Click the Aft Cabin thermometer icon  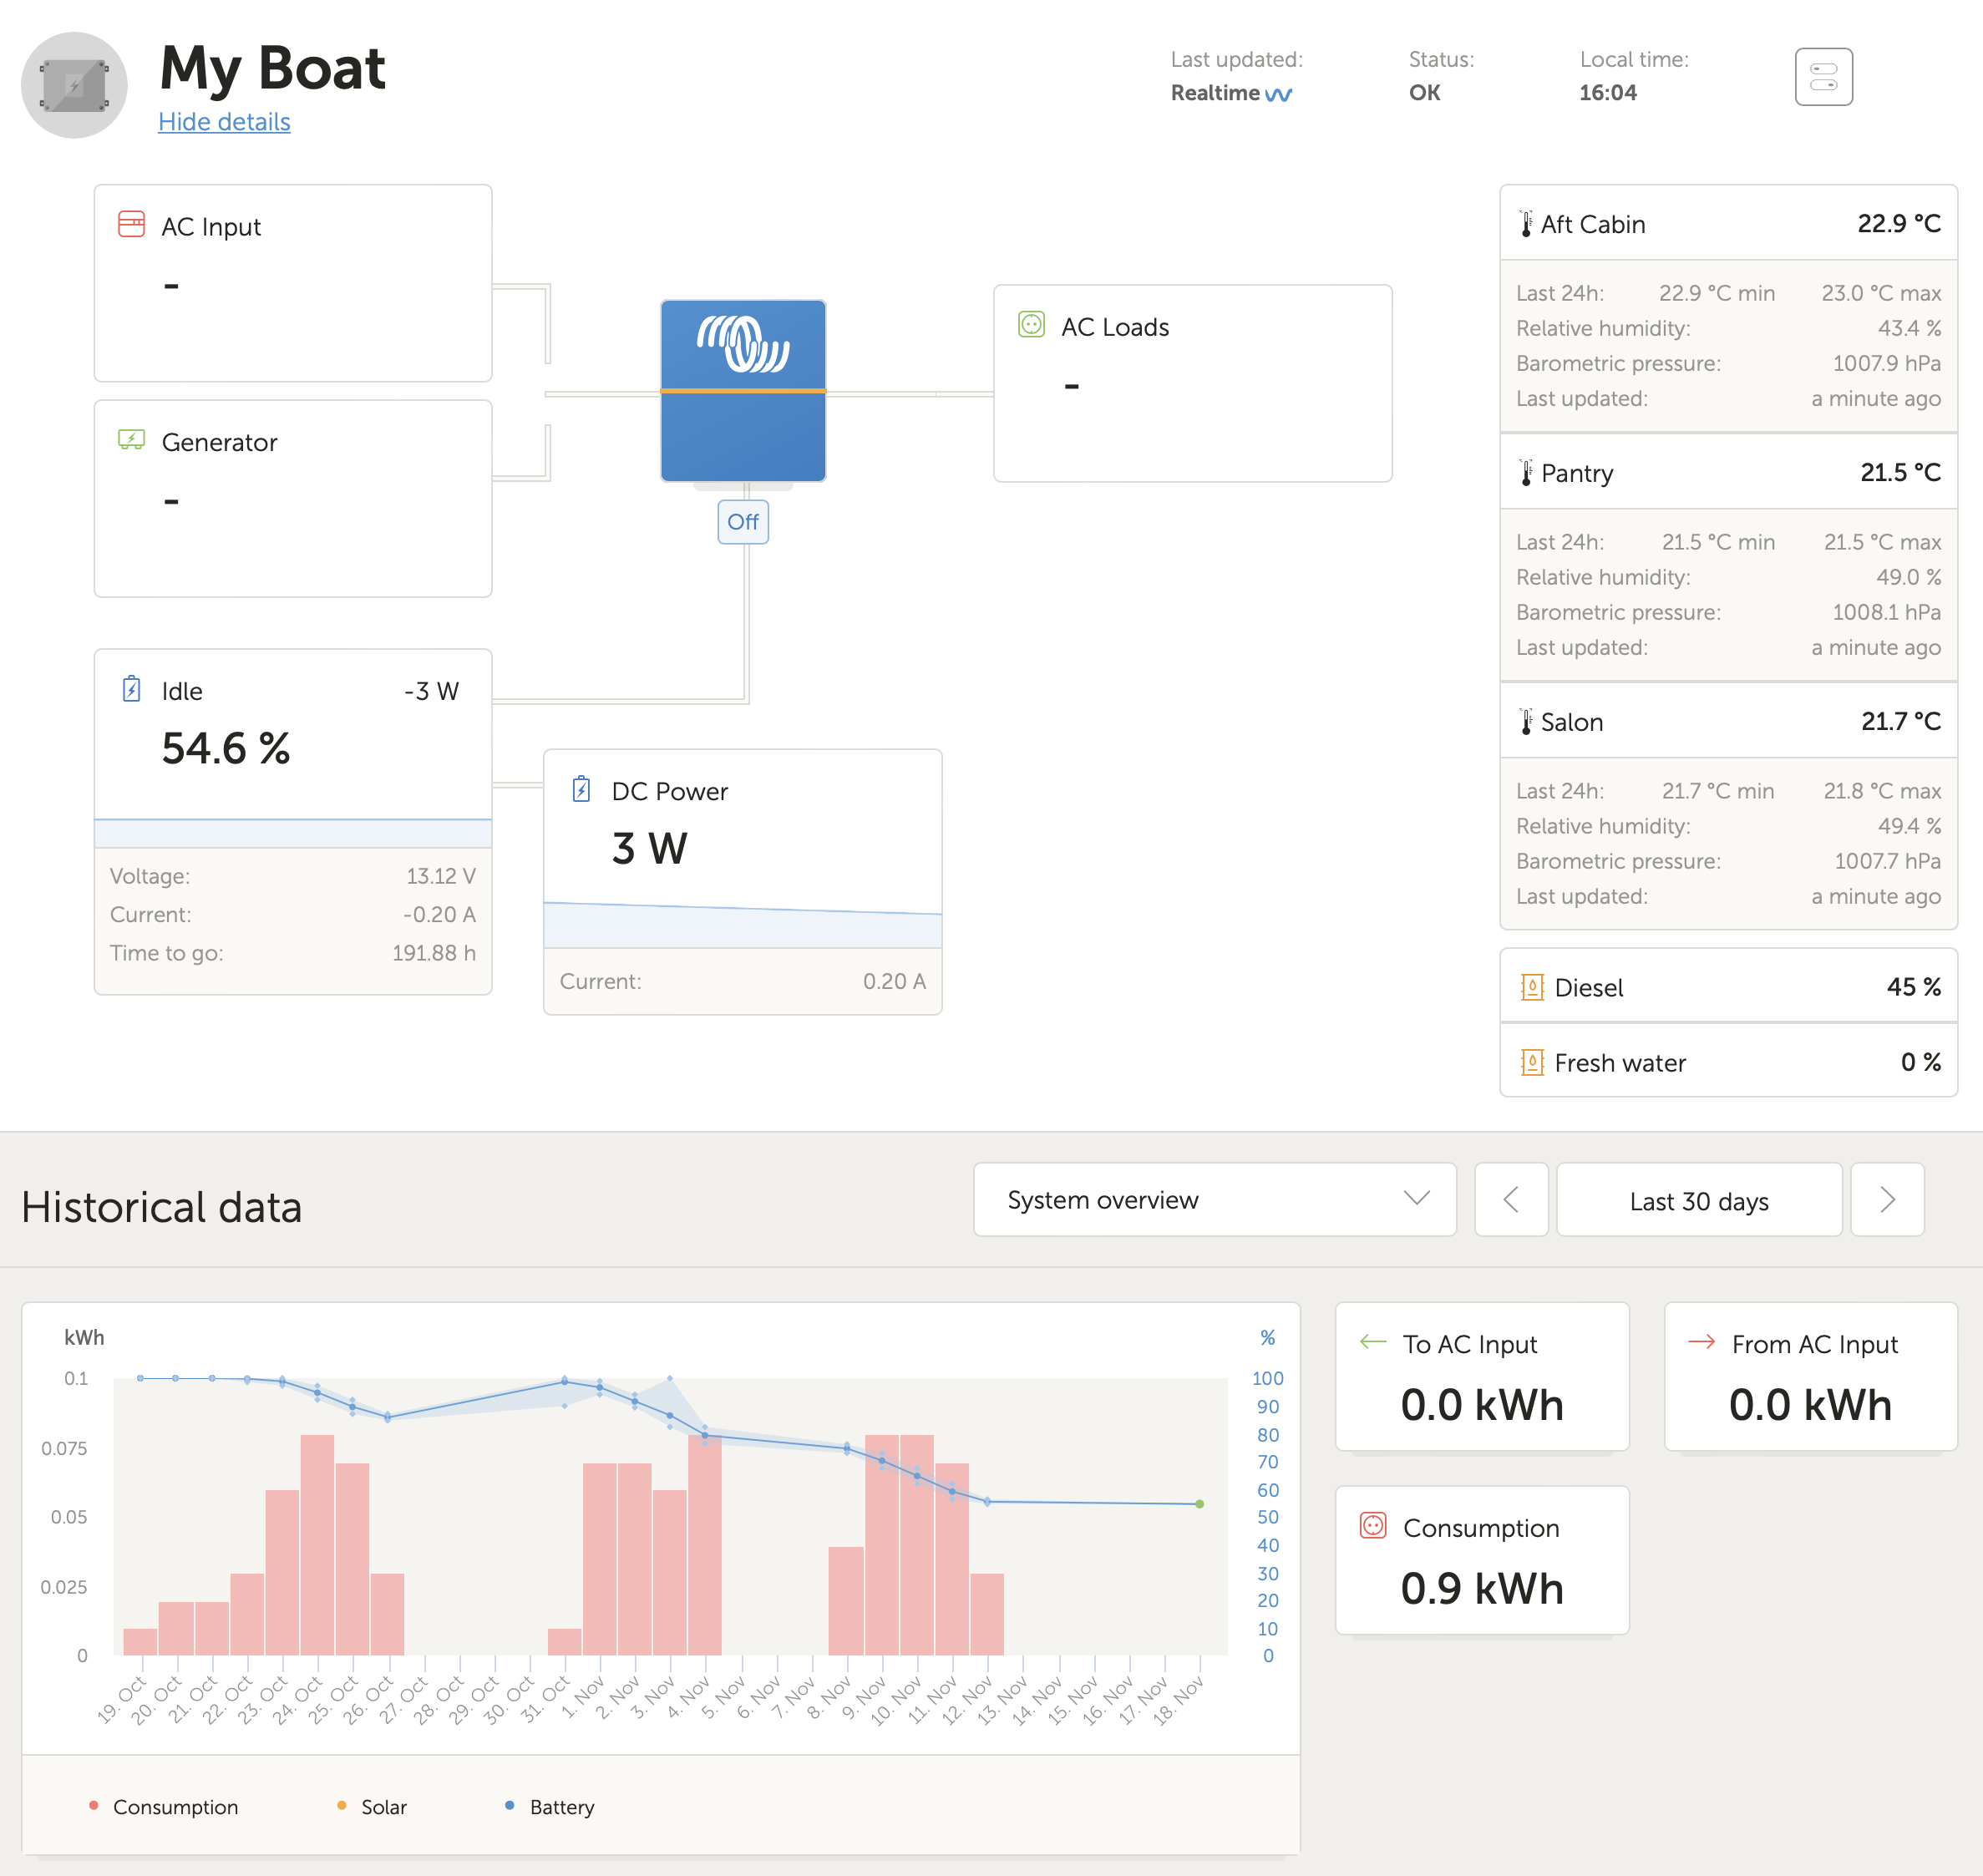1525,223
